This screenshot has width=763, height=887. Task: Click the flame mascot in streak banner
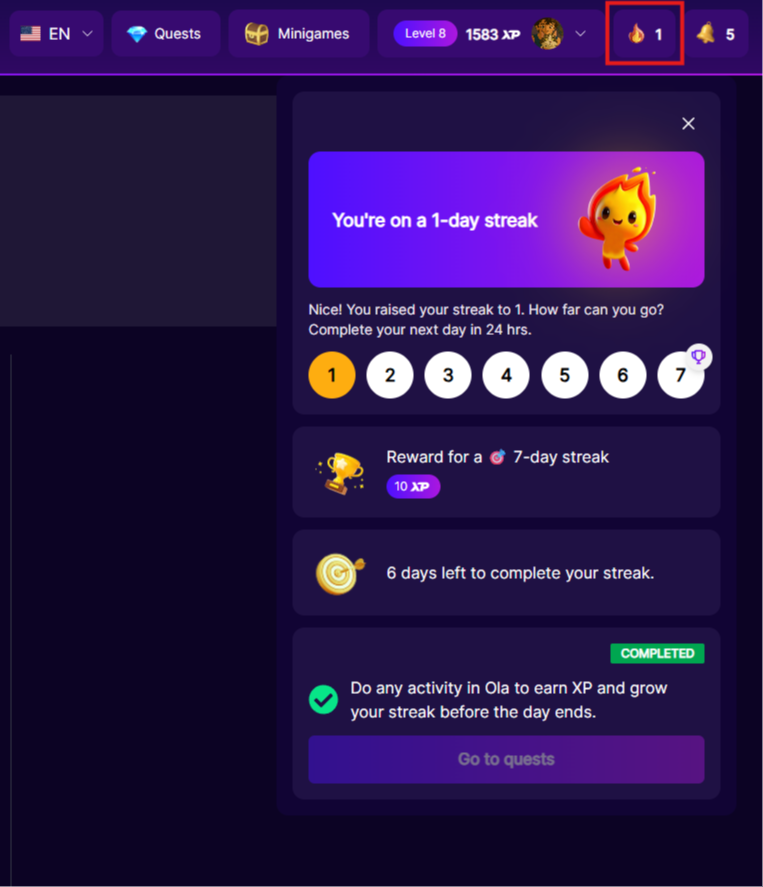(x=617, y=219)
